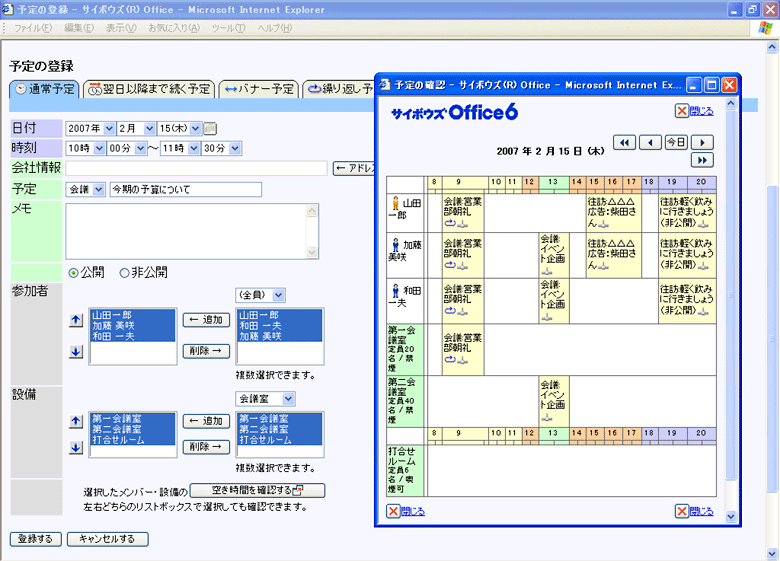Click 登録する button
This screenshot has height=561, width=780.
36,539
